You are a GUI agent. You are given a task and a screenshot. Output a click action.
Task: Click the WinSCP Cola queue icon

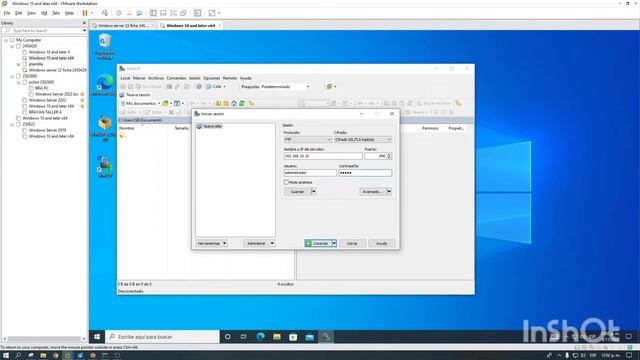(209, 87)
